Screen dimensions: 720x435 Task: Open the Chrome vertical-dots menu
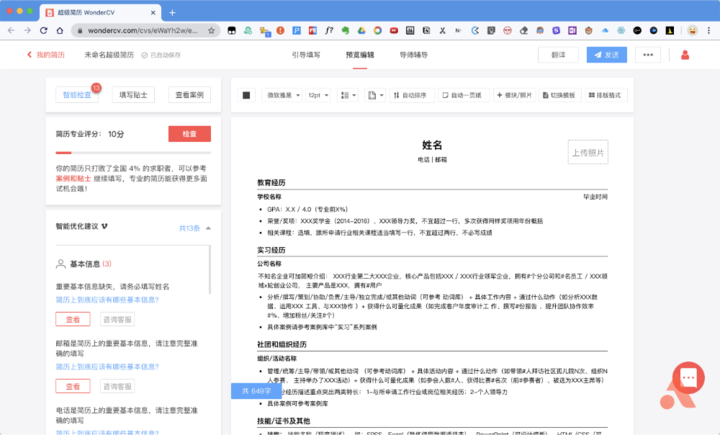[x=709, y=30]
